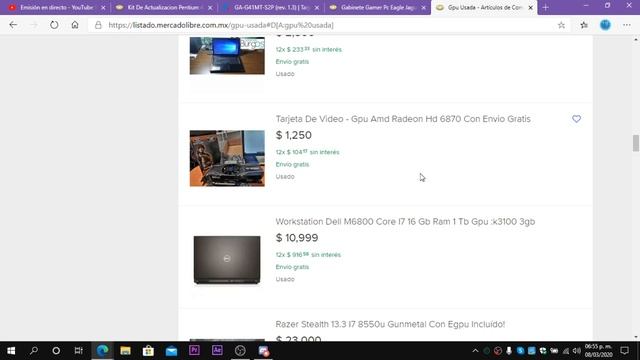Click 12x $ 916 sin interés text

[308, 254]
